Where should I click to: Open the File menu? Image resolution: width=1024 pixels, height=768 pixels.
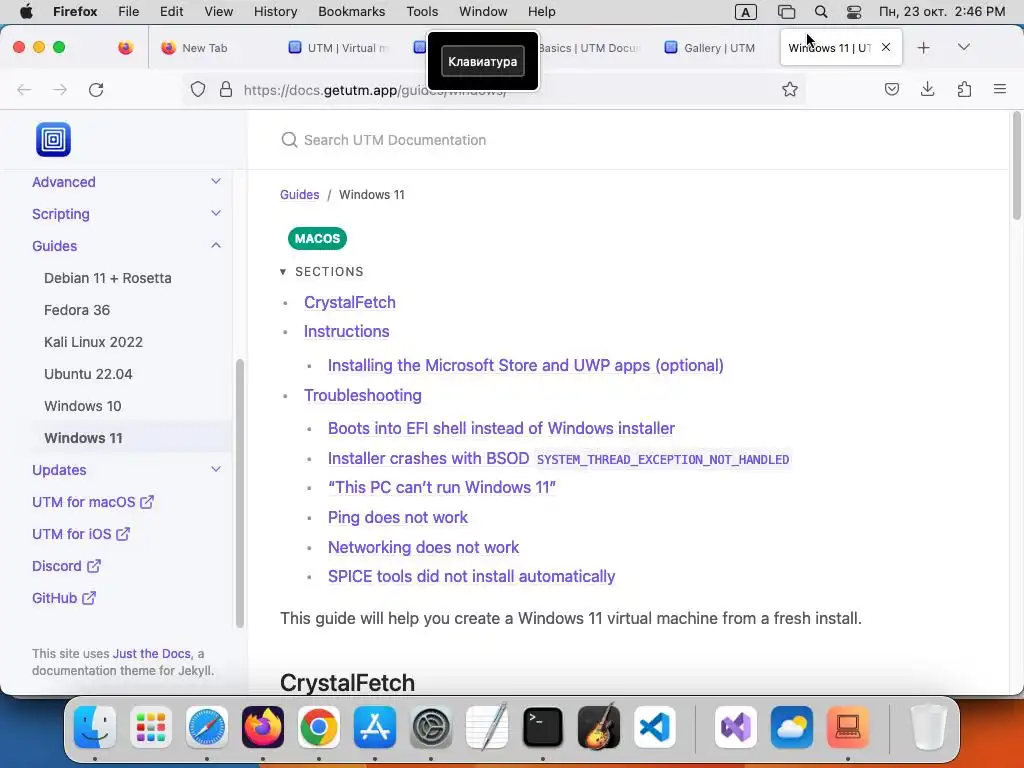point(129,12)
